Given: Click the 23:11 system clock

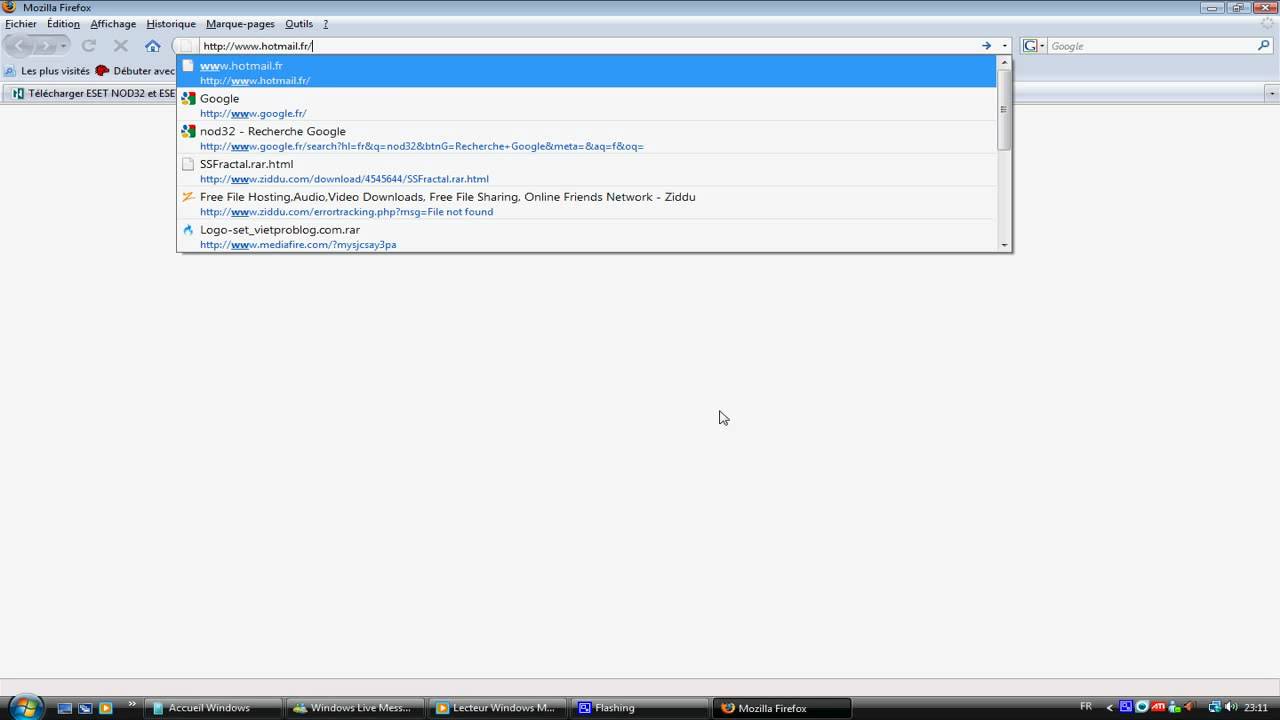Looking at the screenshot, I should coord(1256,707).
